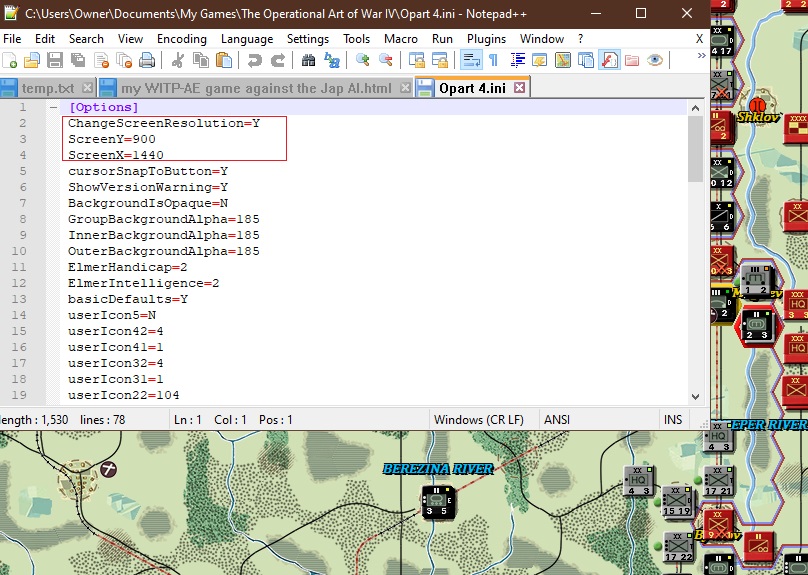Close the temp.txt tab

tap(88, 88)
